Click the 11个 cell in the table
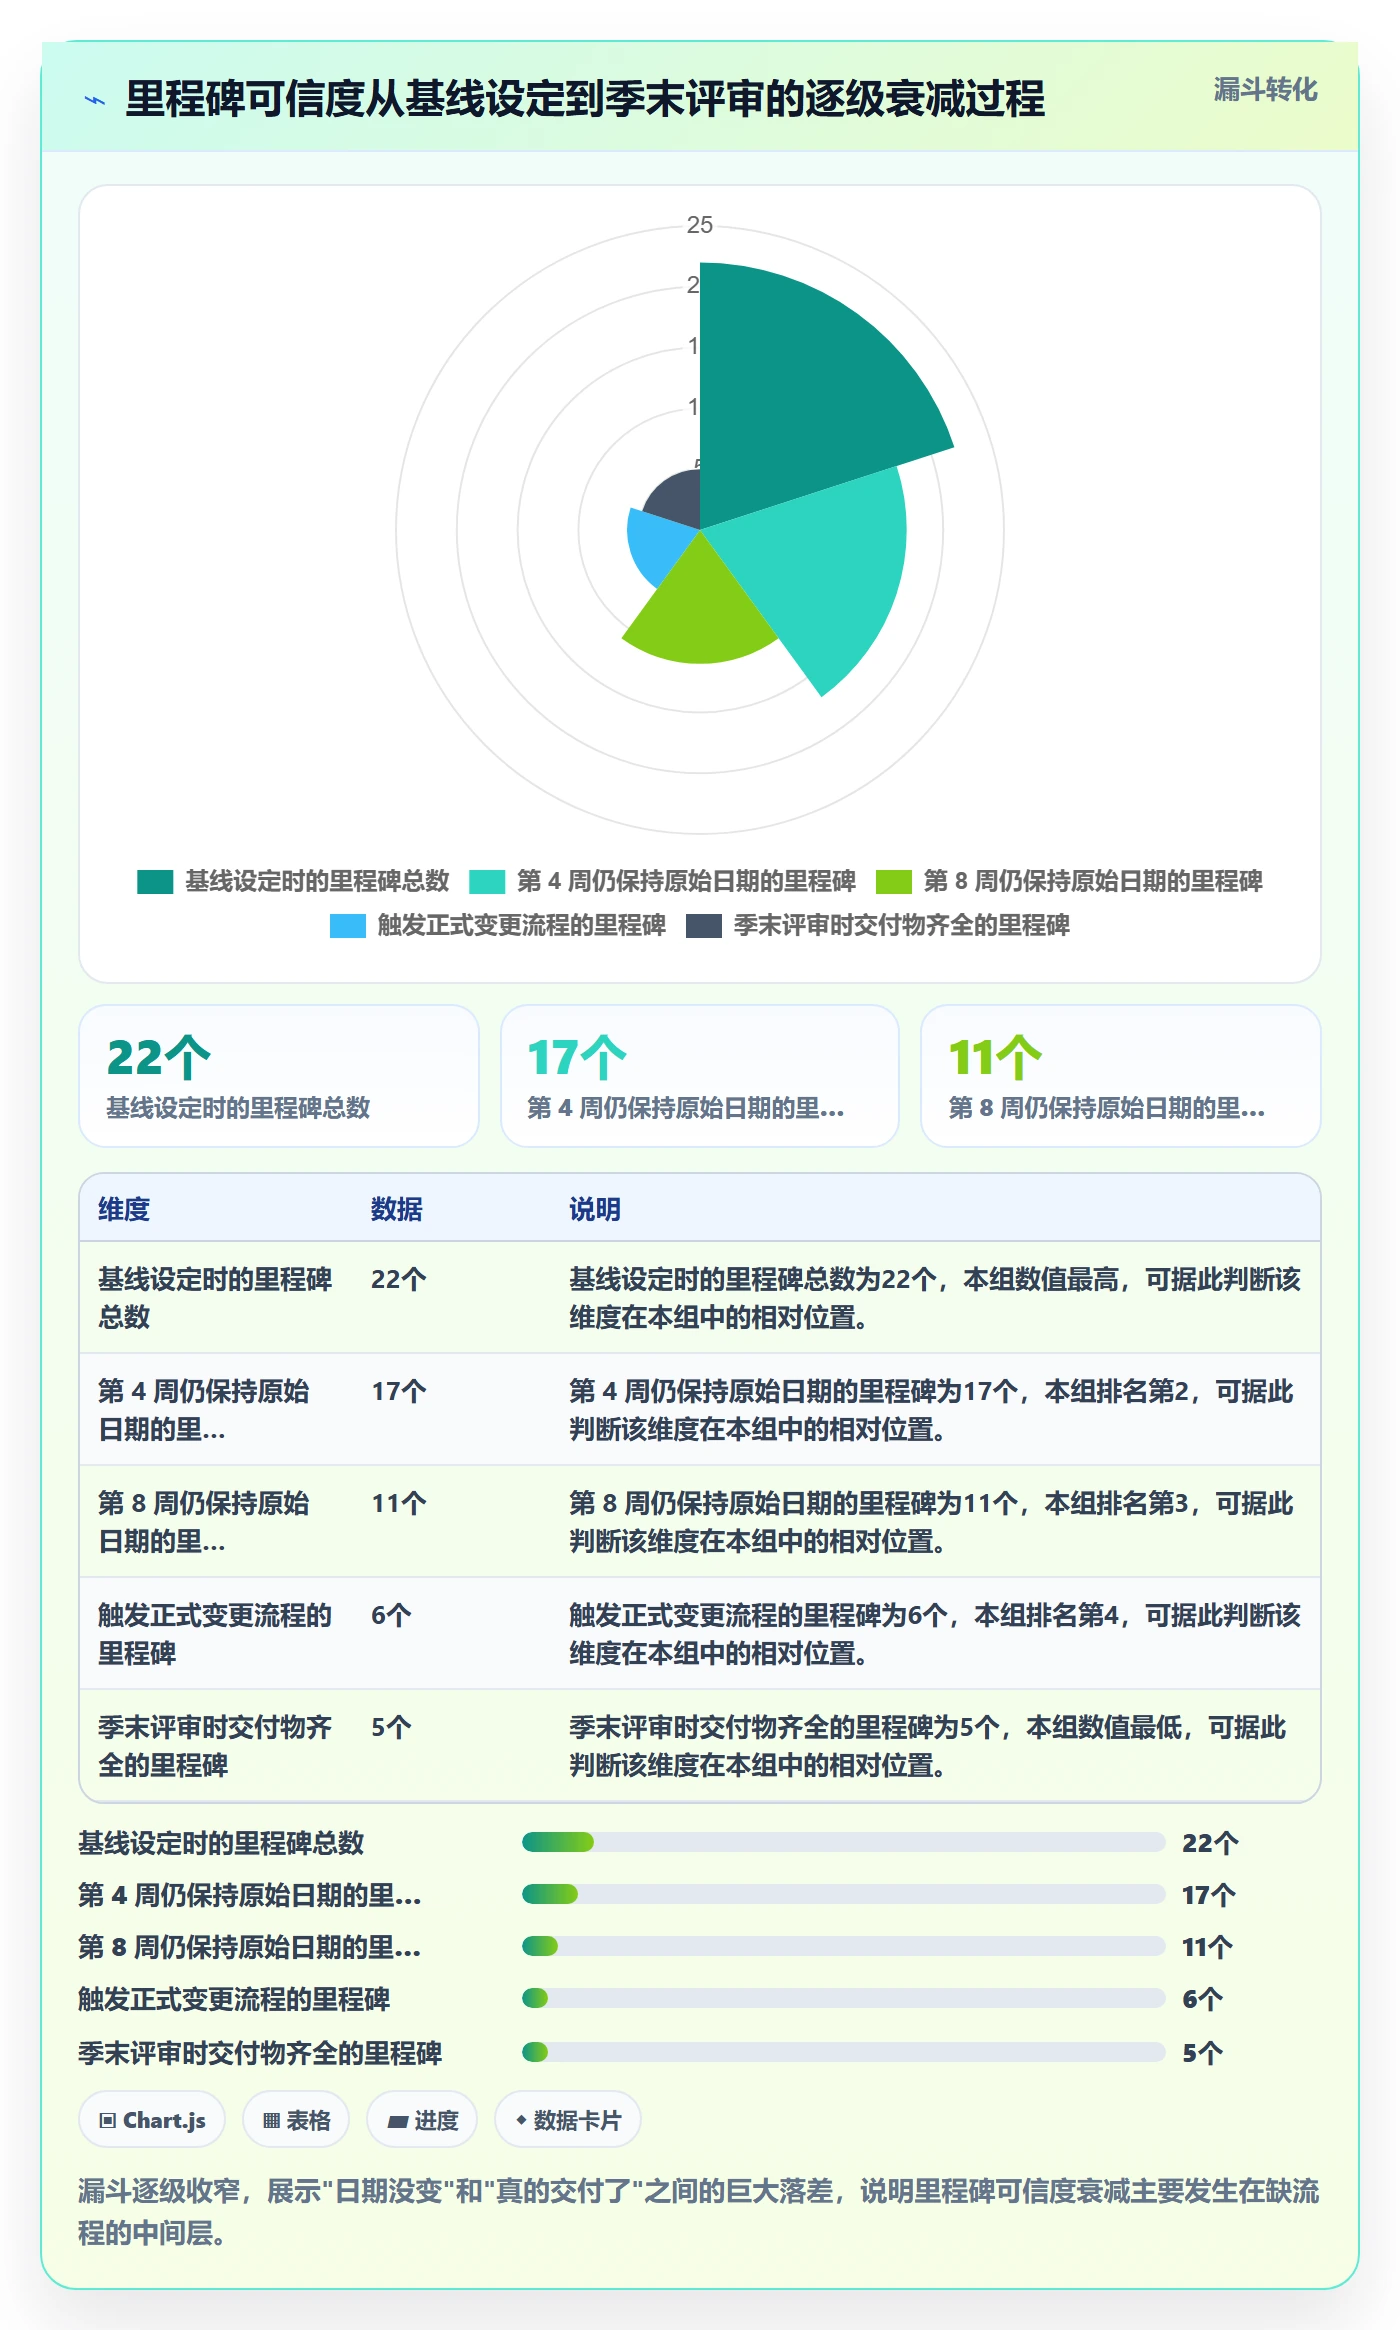The image size is (1400, 2330). [x=399, y=1503]
